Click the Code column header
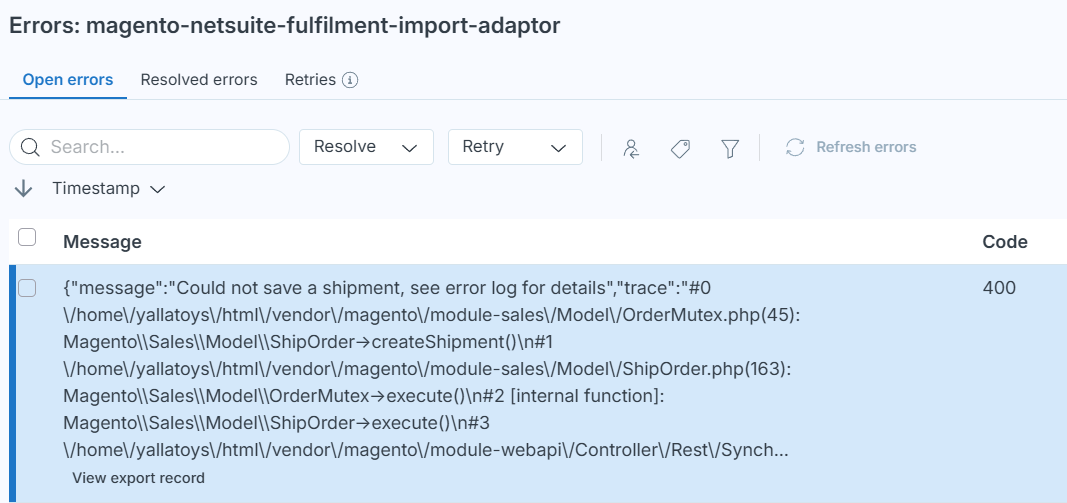This screenshot has height=503, width=1067. coord(1004,242)
